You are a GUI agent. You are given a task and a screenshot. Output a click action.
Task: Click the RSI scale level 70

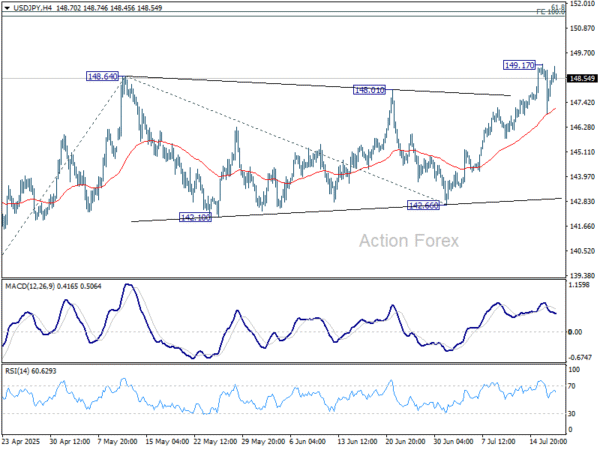572,386
